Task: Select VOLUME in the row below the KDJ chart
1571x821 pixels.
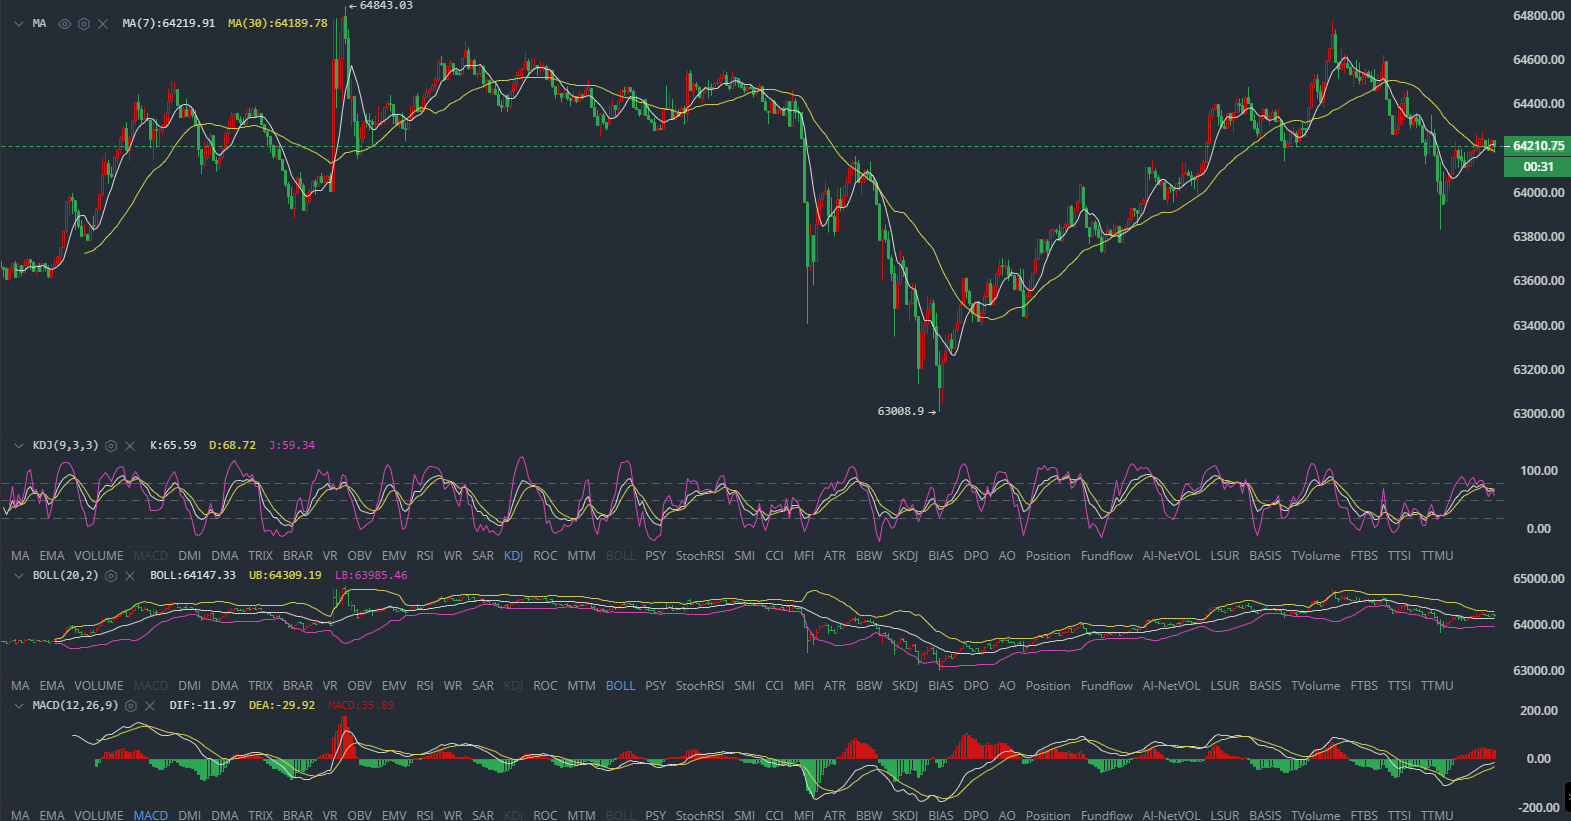Action: pyautogui.click(x=99, y=556)
